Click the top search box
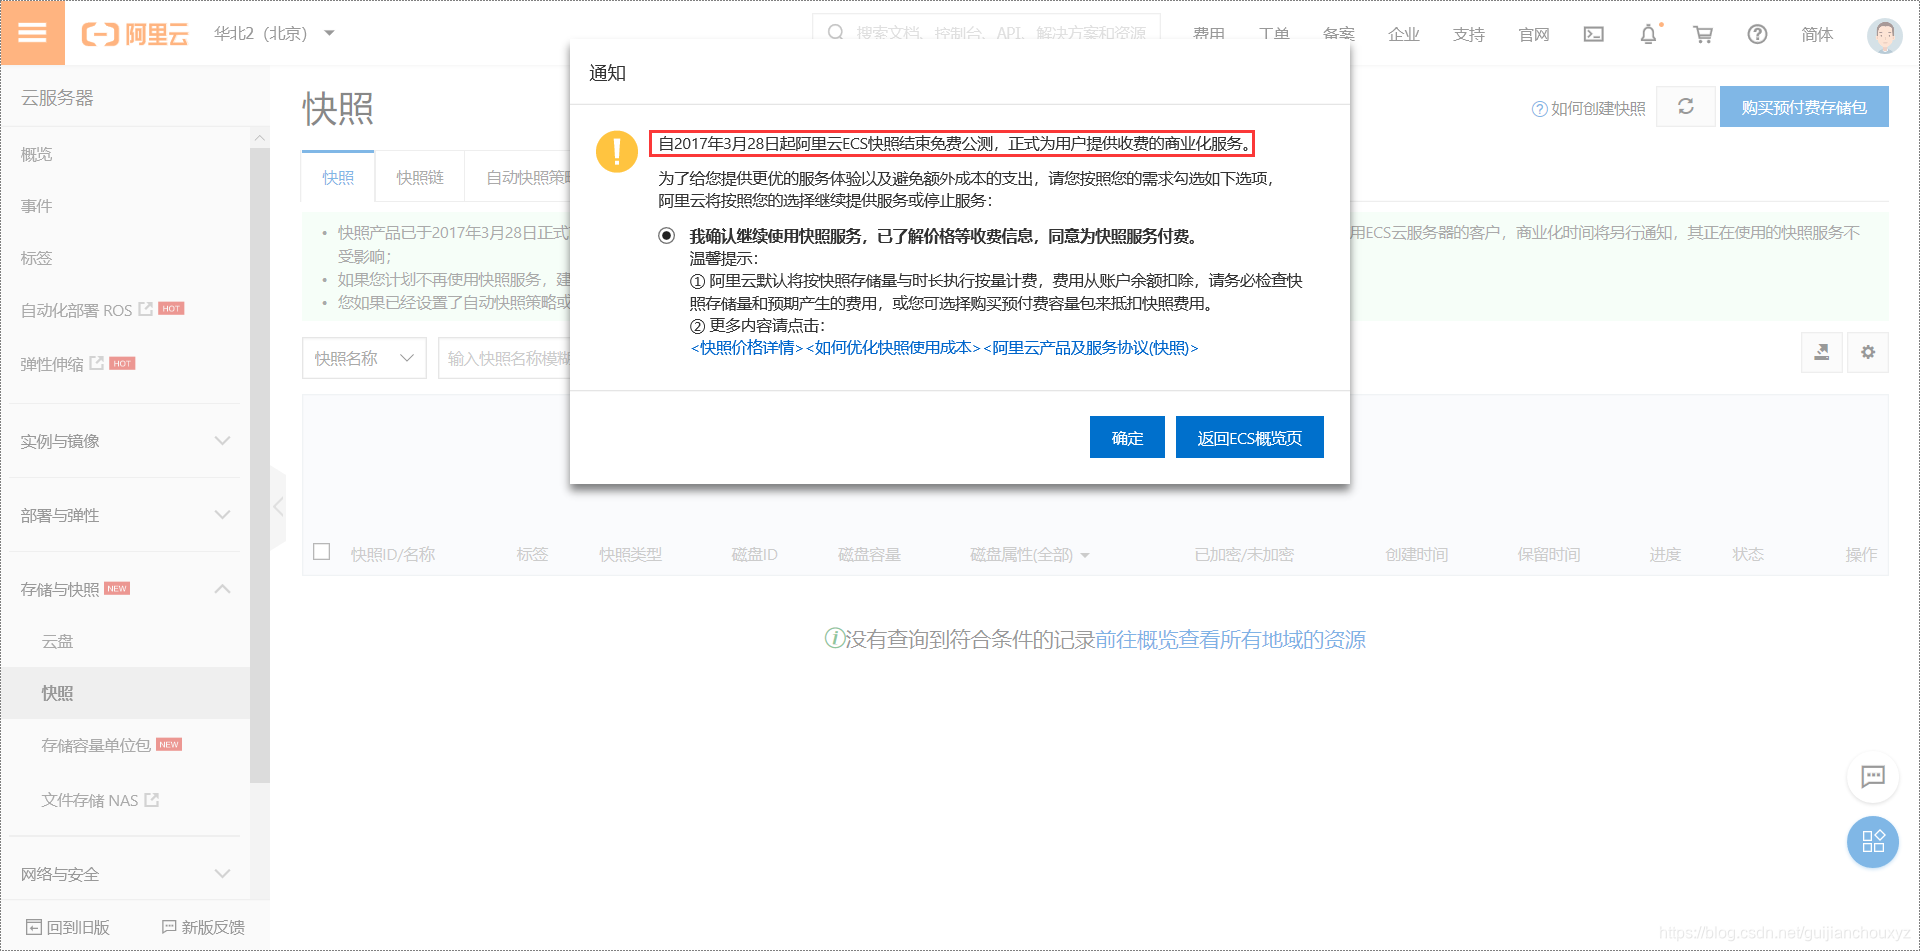Viewport: 1920px width, 951px height. tap(986, 32)
